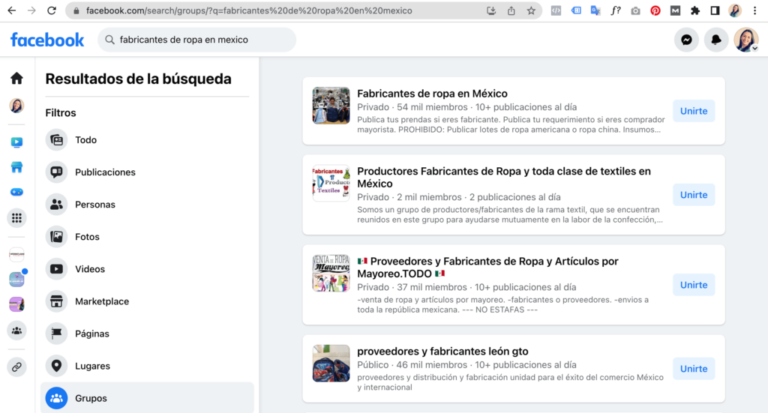The height and width of the screenshot is (413, 768).
Task: Toggle the browser side panel icon
Action: click(x=715, y=10)
